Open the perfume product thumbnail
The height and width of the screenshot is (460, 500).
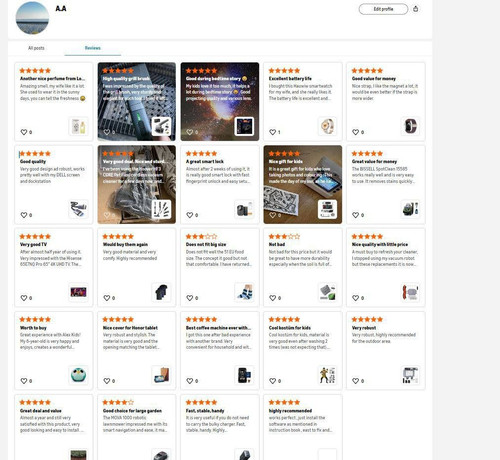(79, 126)
